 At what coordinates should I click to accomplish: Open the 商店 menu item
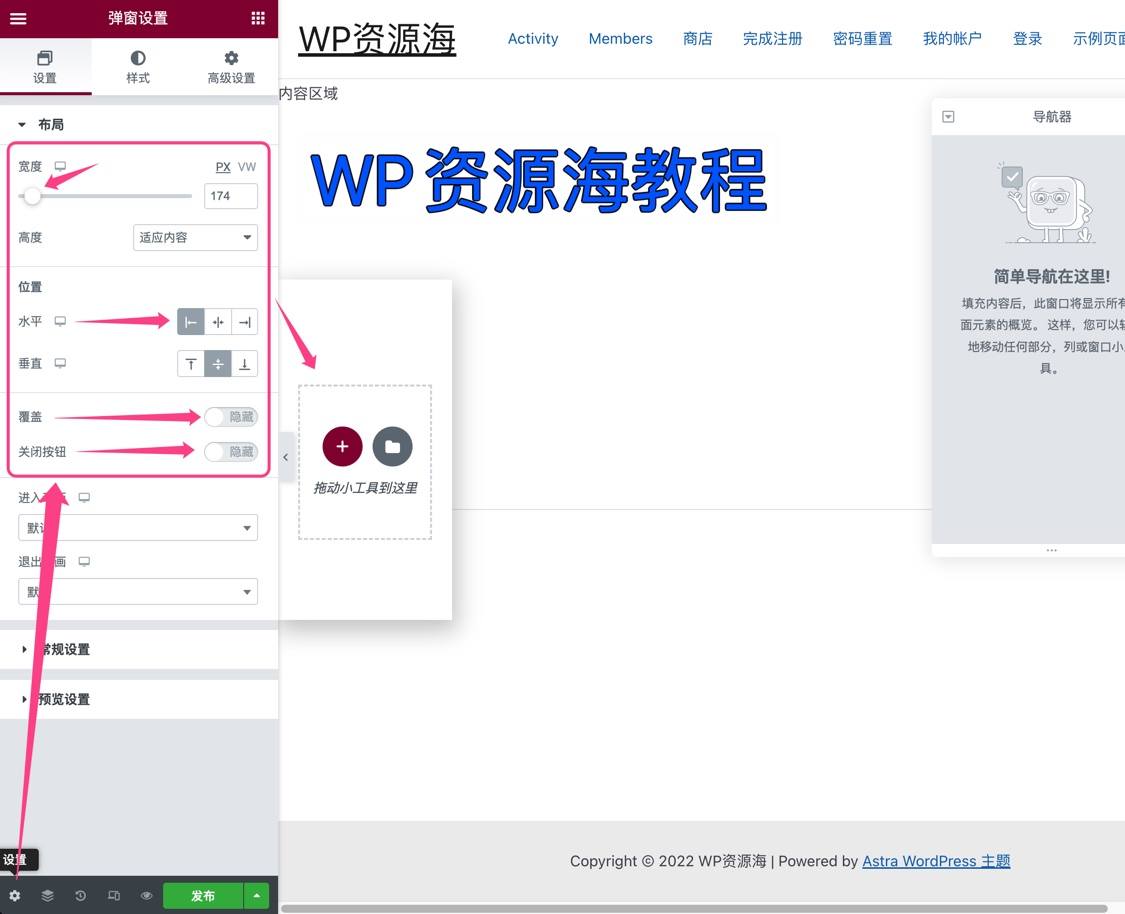(x=697, y=39)
